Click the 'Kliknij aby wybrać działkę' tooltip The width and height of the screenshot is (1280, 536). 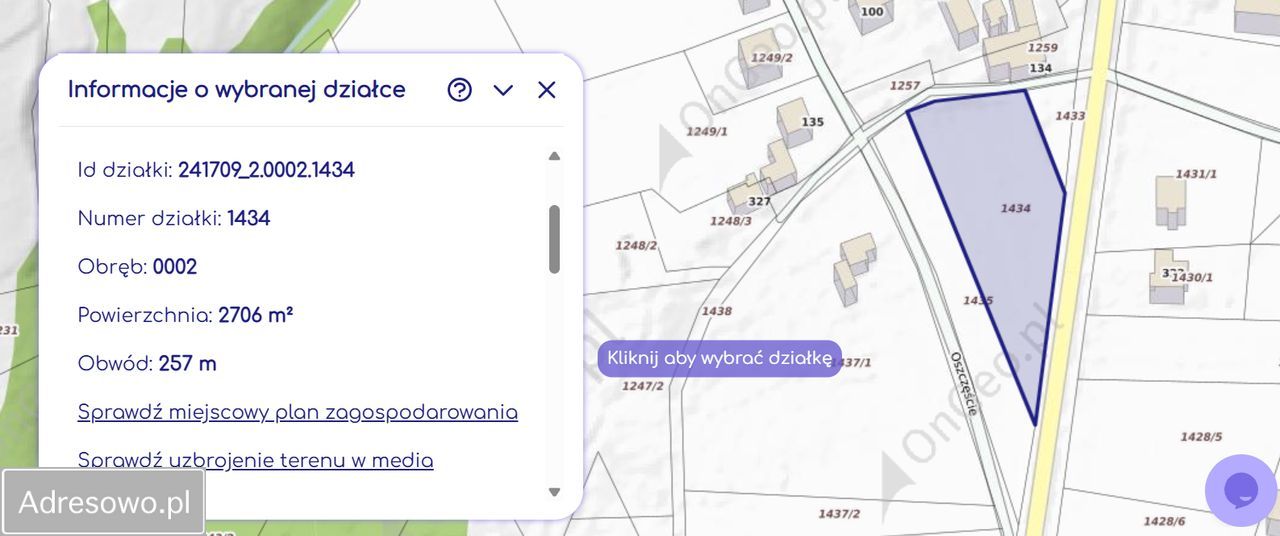click(720, 359)
